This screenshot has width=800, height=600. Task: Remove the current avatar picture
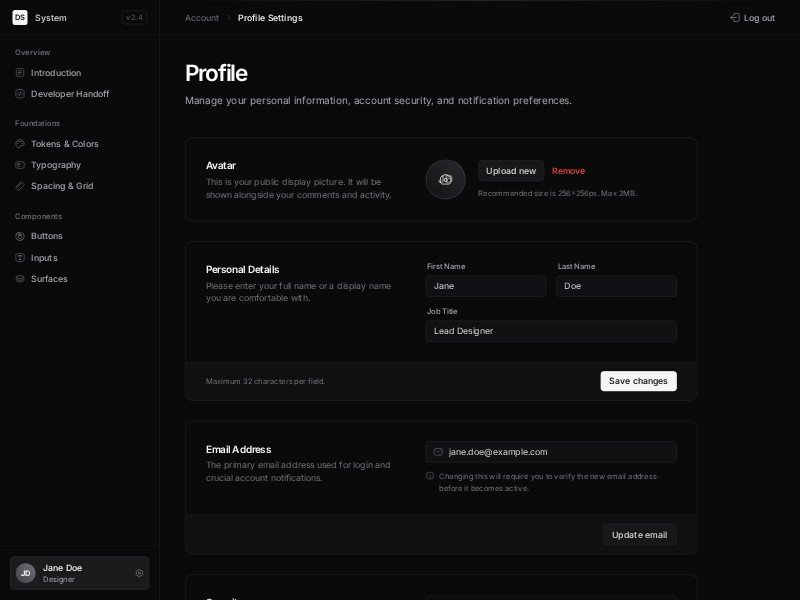pyautogui.click(x=568, y=171)
